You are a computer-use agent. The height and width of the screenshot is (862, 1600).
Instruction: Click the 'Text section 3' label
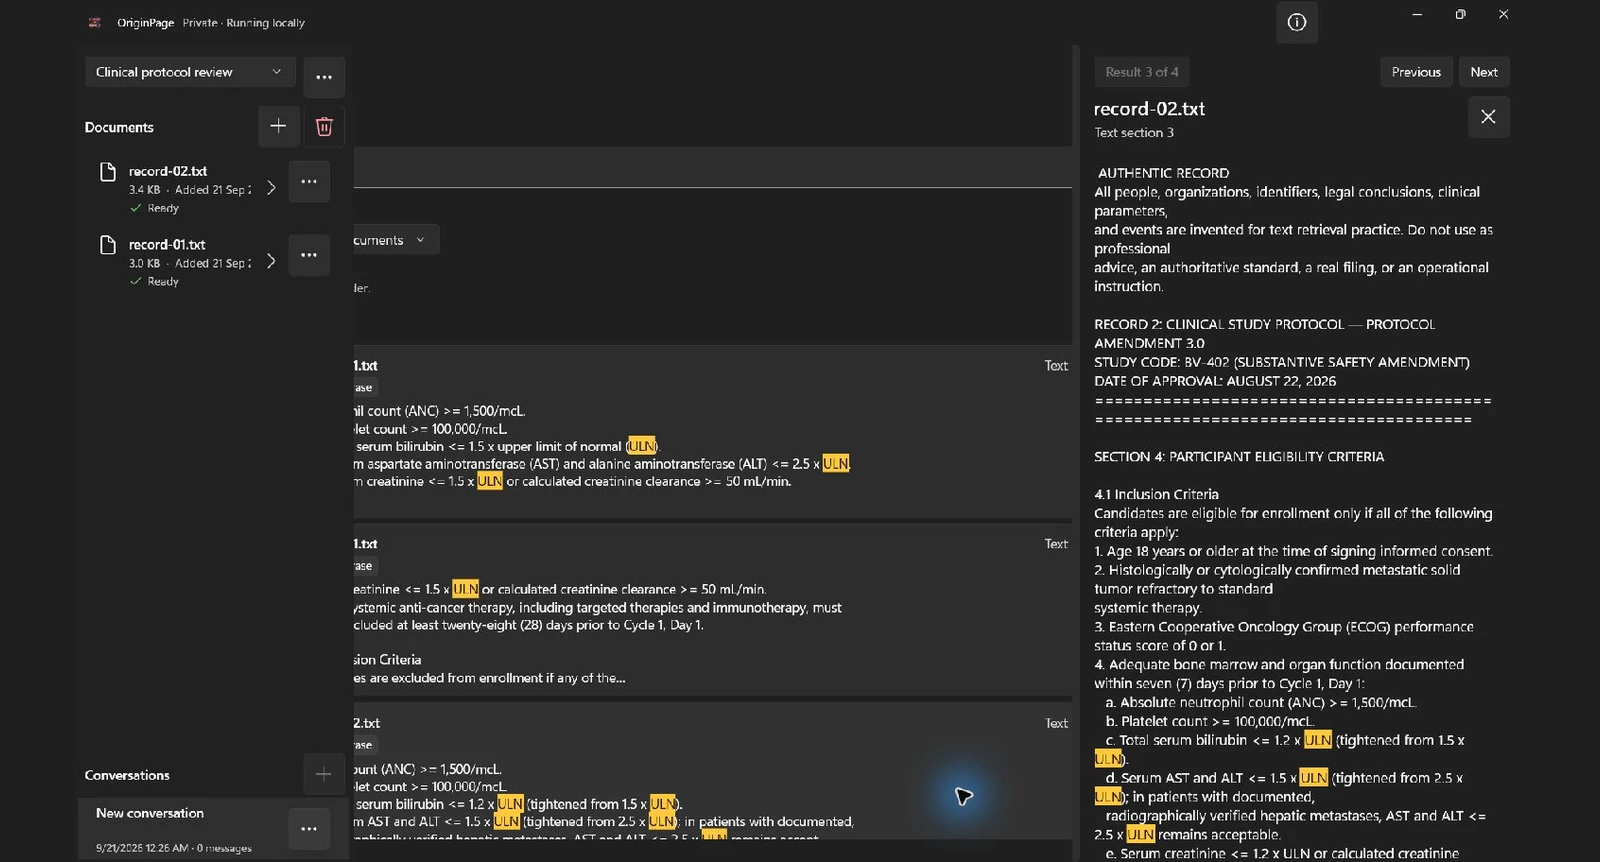[x=1134, y=132]
